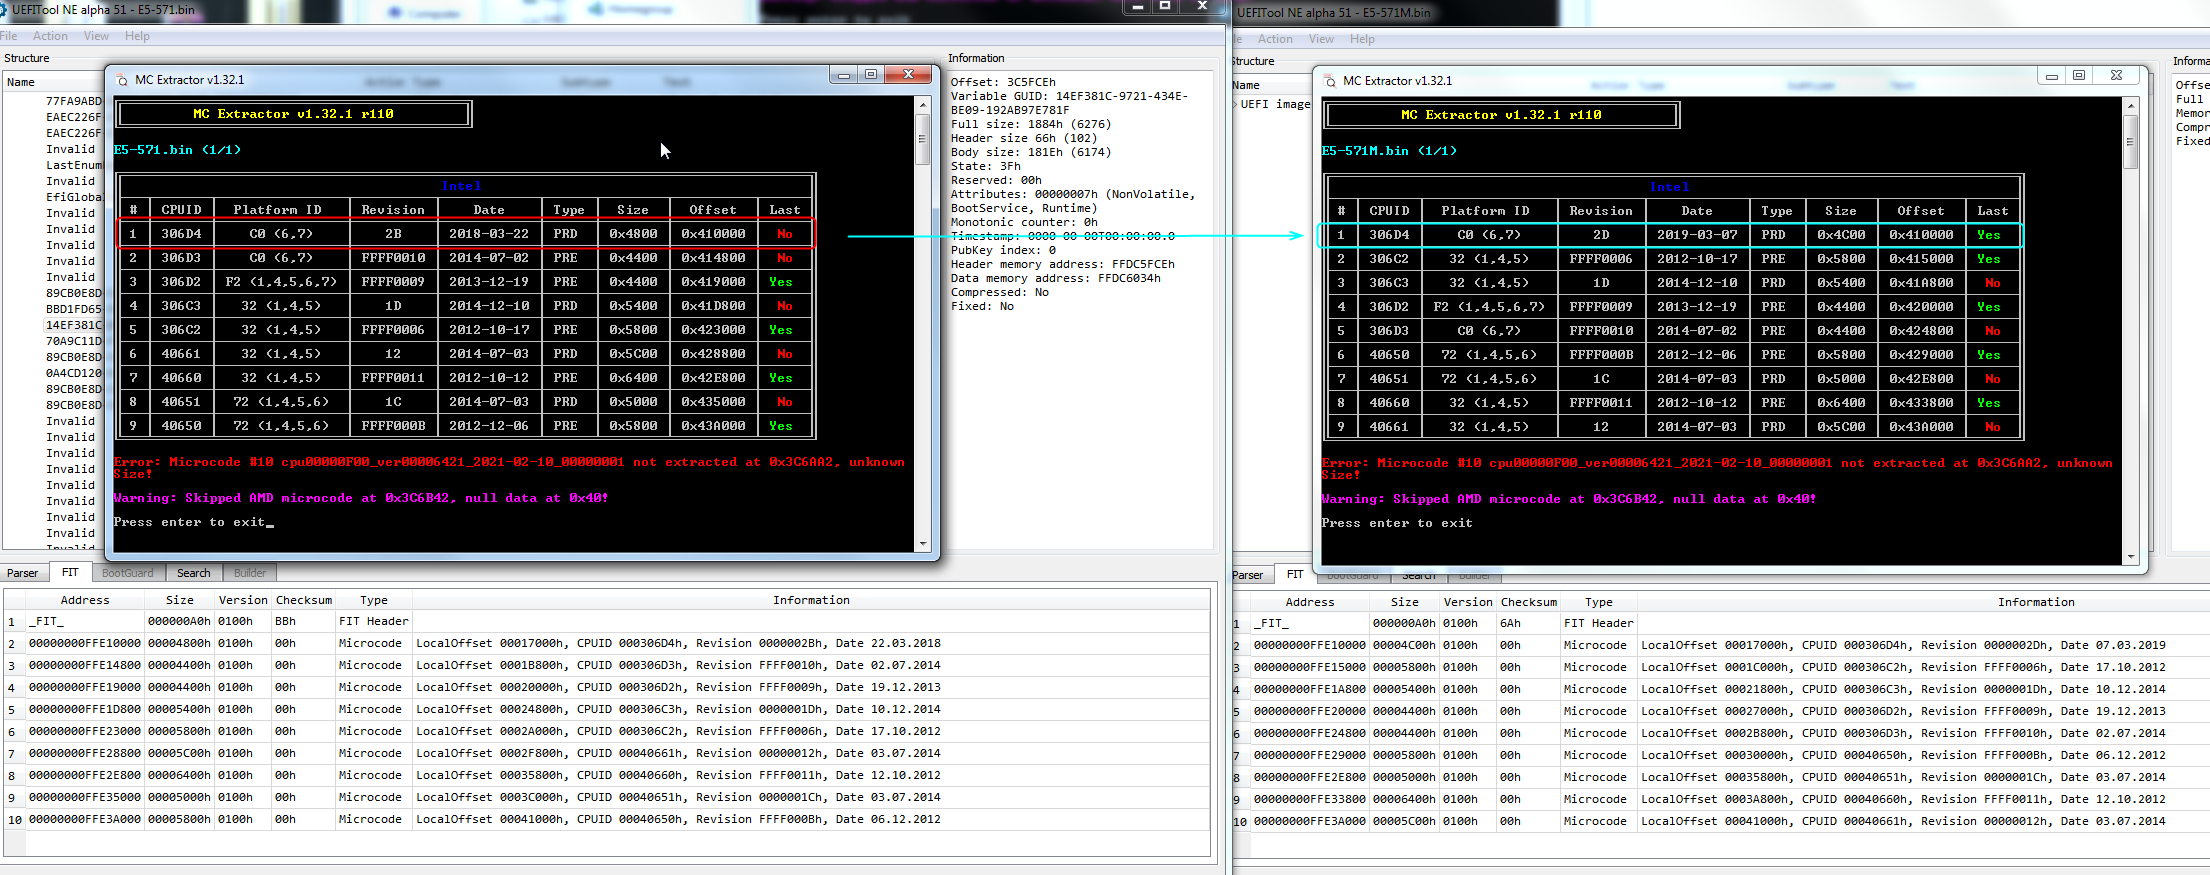Open Action menu in E5-571M.bin UEFITool window

click(1275, 39)
